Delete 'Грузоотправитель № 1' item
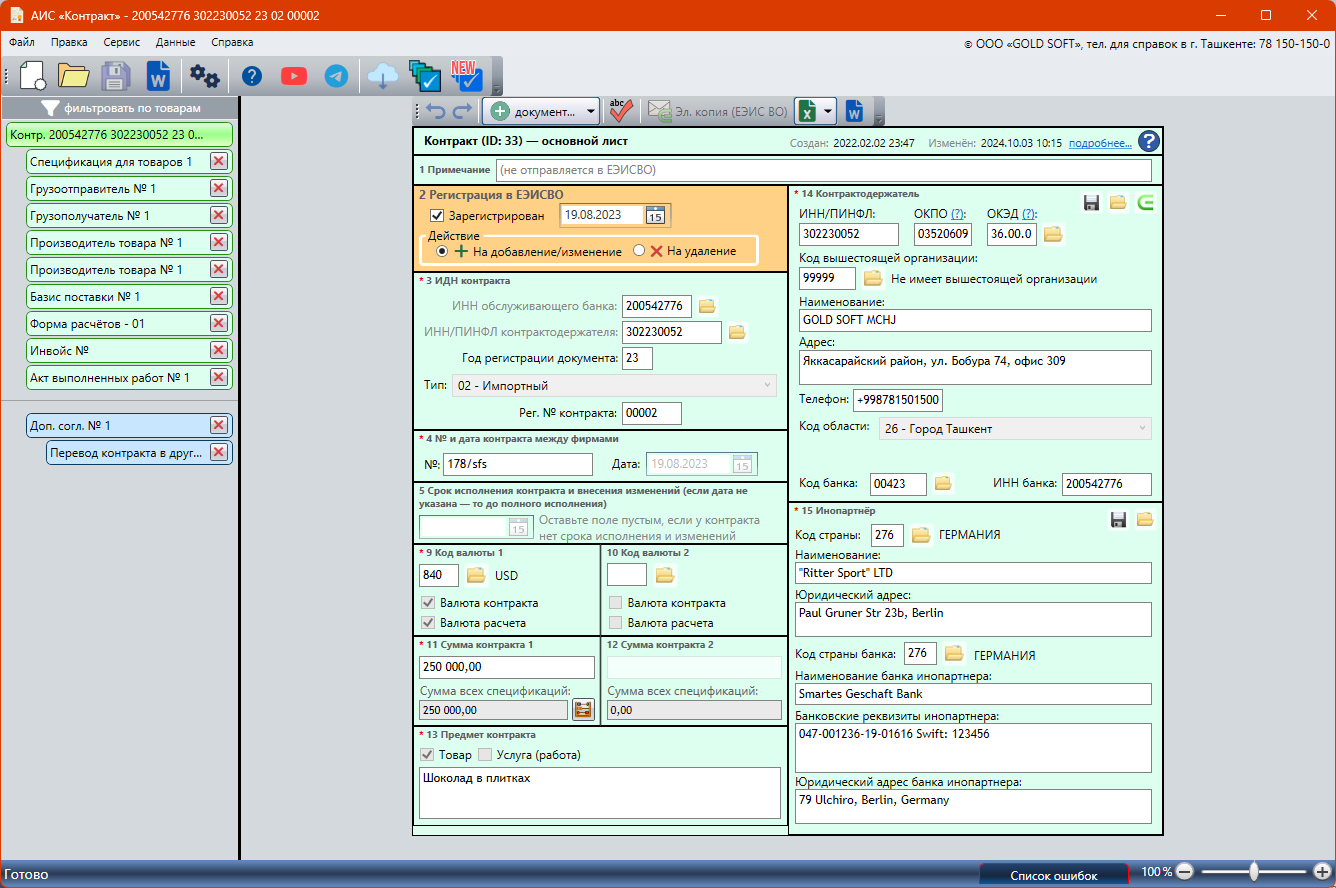 (219, 189)
